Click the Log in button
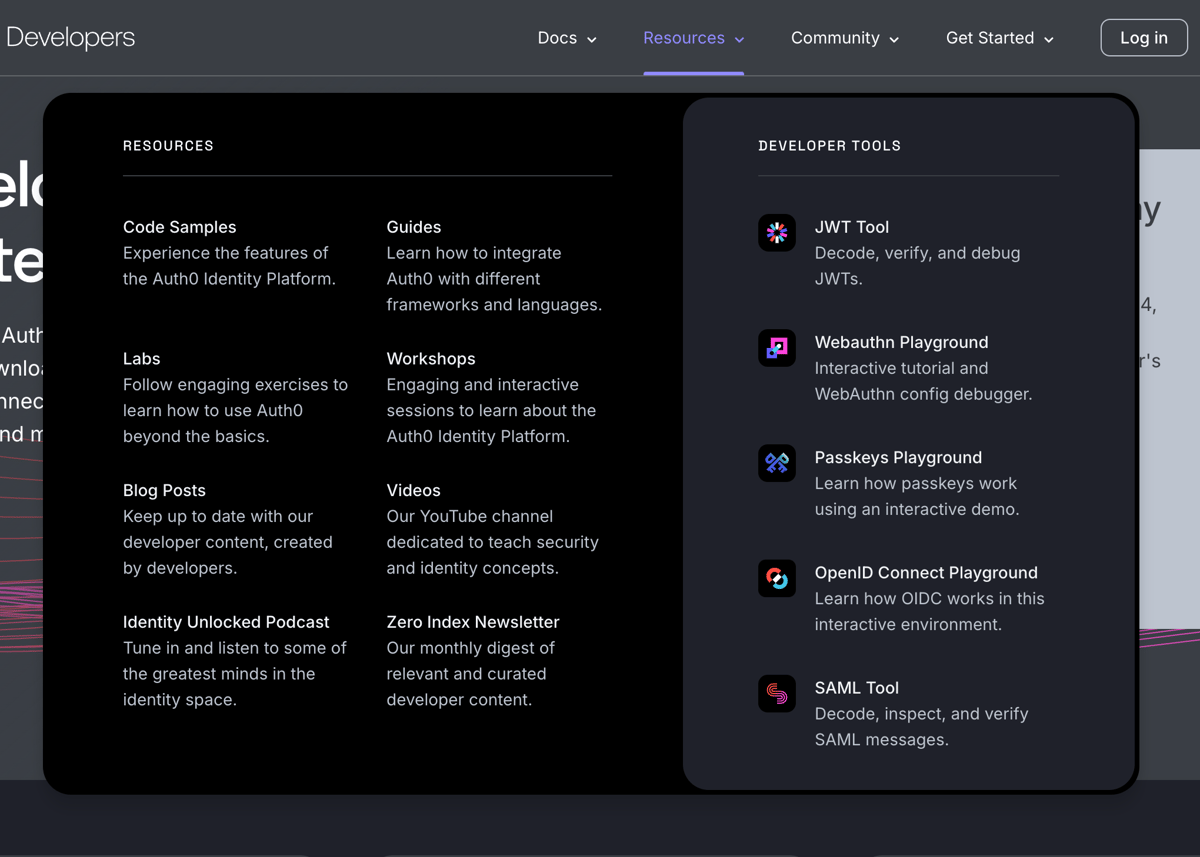 (x=1144, y=37)
